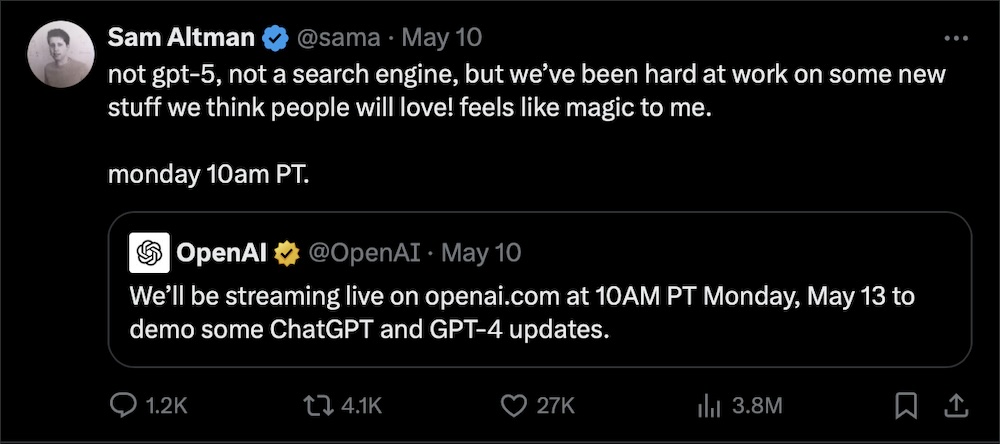The image size is (1000, 444).
Task: Click the quoted tweet's May 10 date
Action: click(484, 253)
